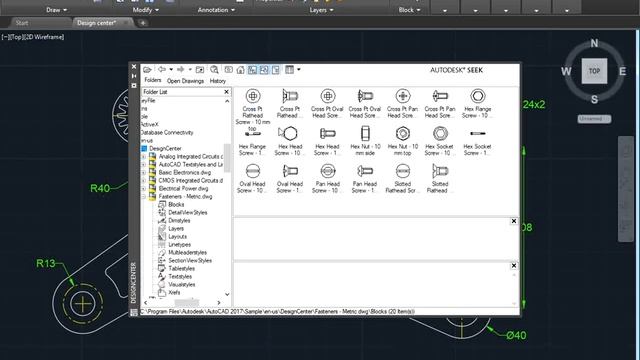The image size is (640, 360).
Task: Switch to the History tab
Action: [218, 81]
